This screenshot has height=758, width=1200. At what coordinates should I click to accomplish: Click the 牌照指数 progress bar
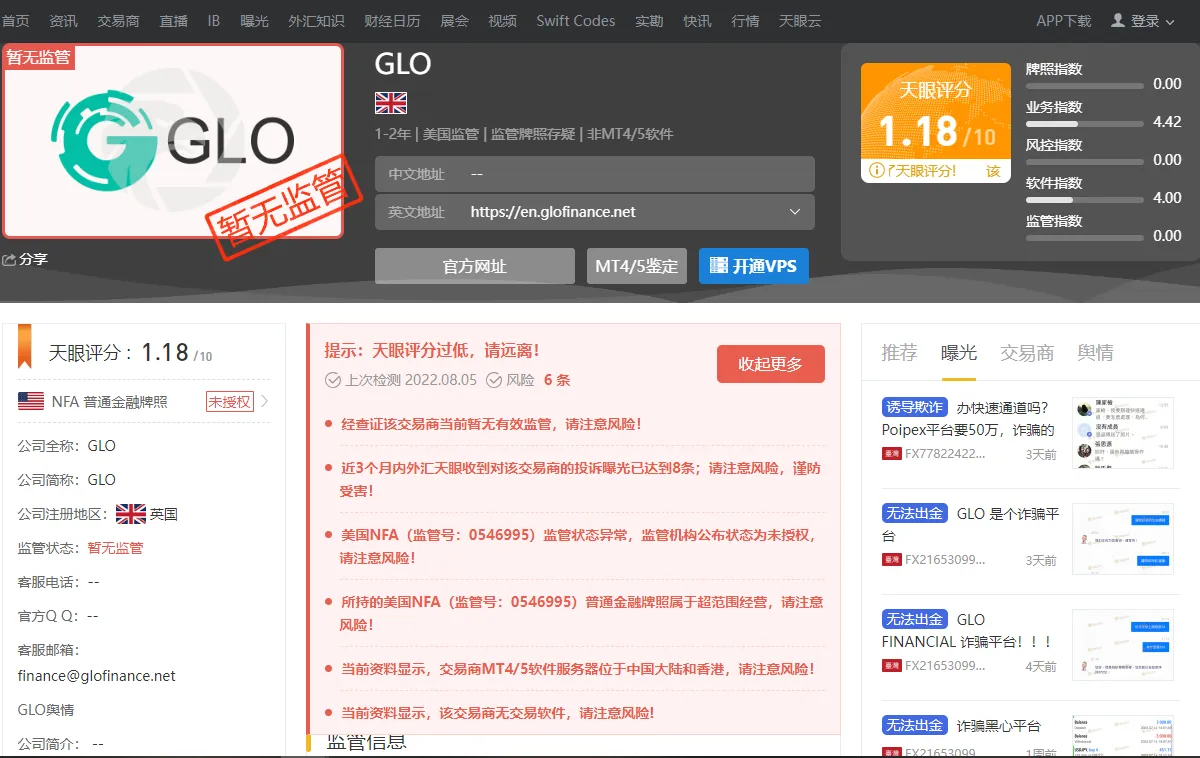click(x=1085, y=86)
